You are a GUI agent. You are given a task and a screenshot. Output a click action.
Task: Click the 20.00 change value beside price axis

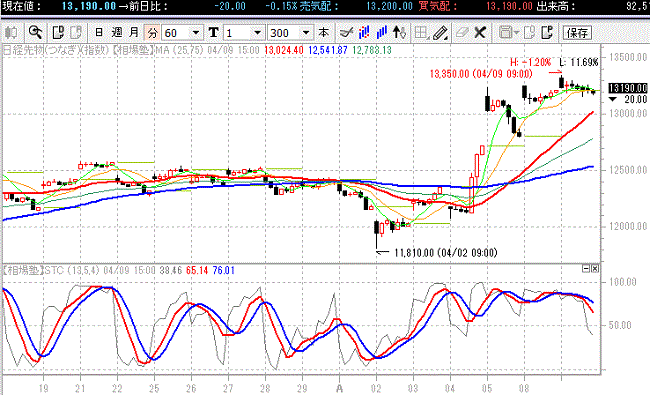click(x=635, y=99)
